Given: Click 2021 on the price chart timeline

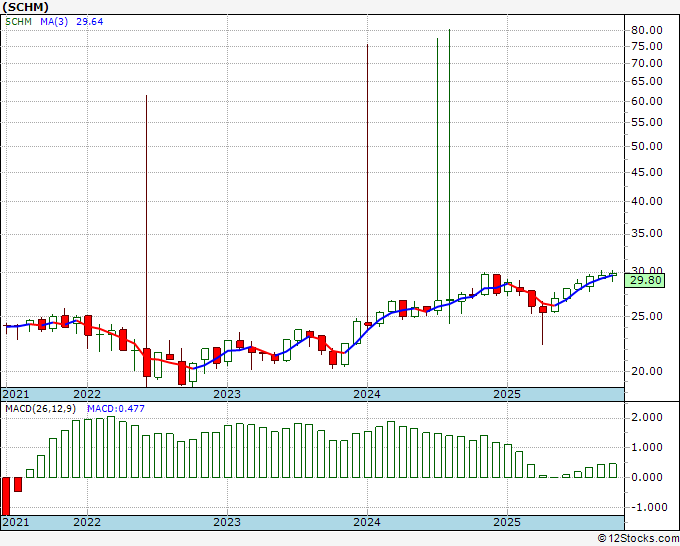Looking at the screenshot, I should click(x=16, y=394).
